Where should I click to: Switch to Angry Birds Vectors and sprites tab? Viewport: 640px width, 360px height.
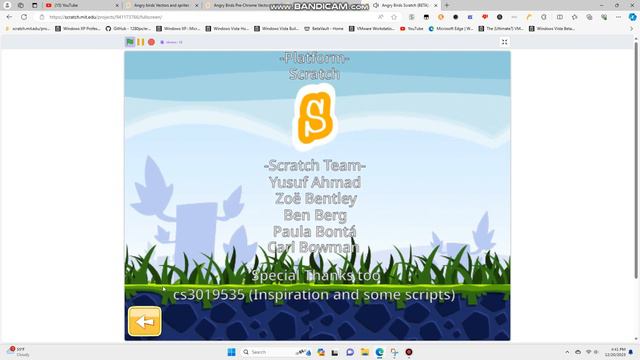161,5
